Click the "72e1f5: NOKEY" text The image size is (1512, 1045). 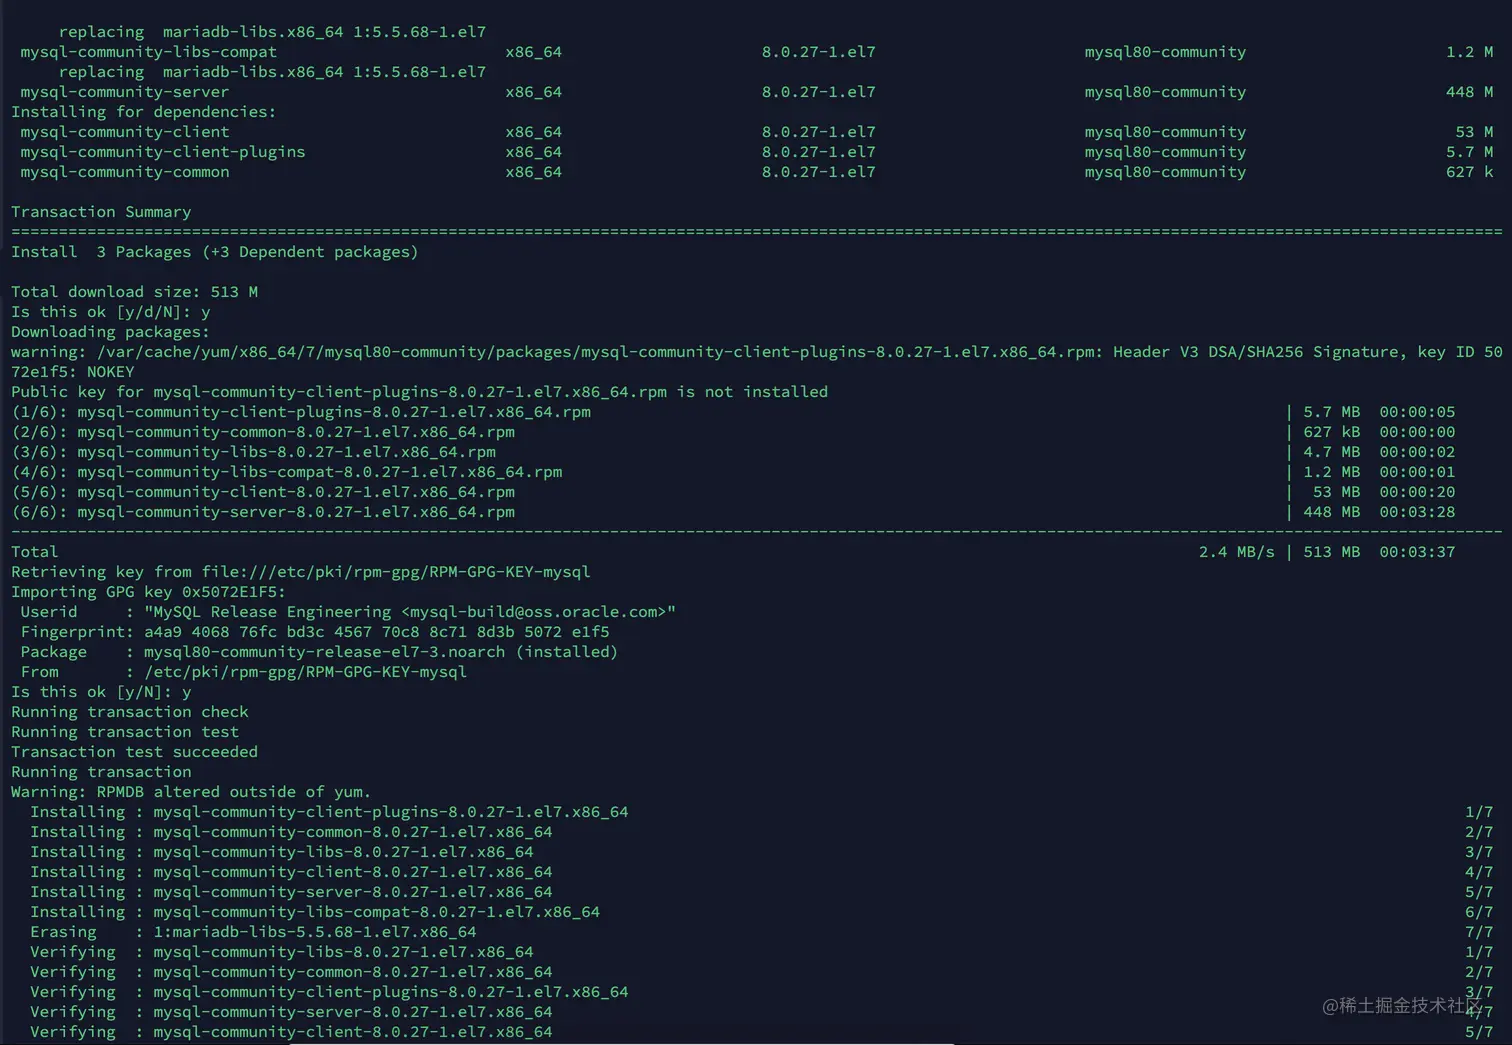pyautogui.click(x=72, y=372)
